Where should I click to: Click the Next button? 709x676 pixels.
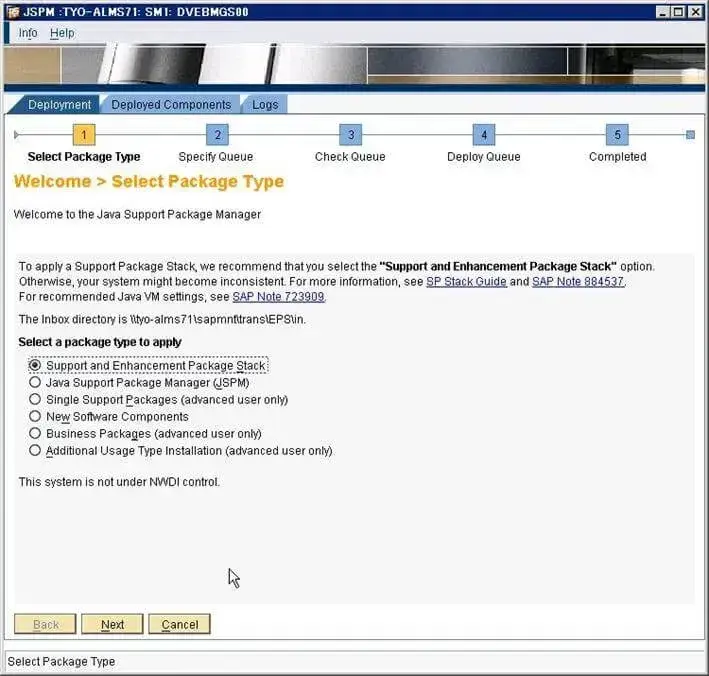pos(112,624)
